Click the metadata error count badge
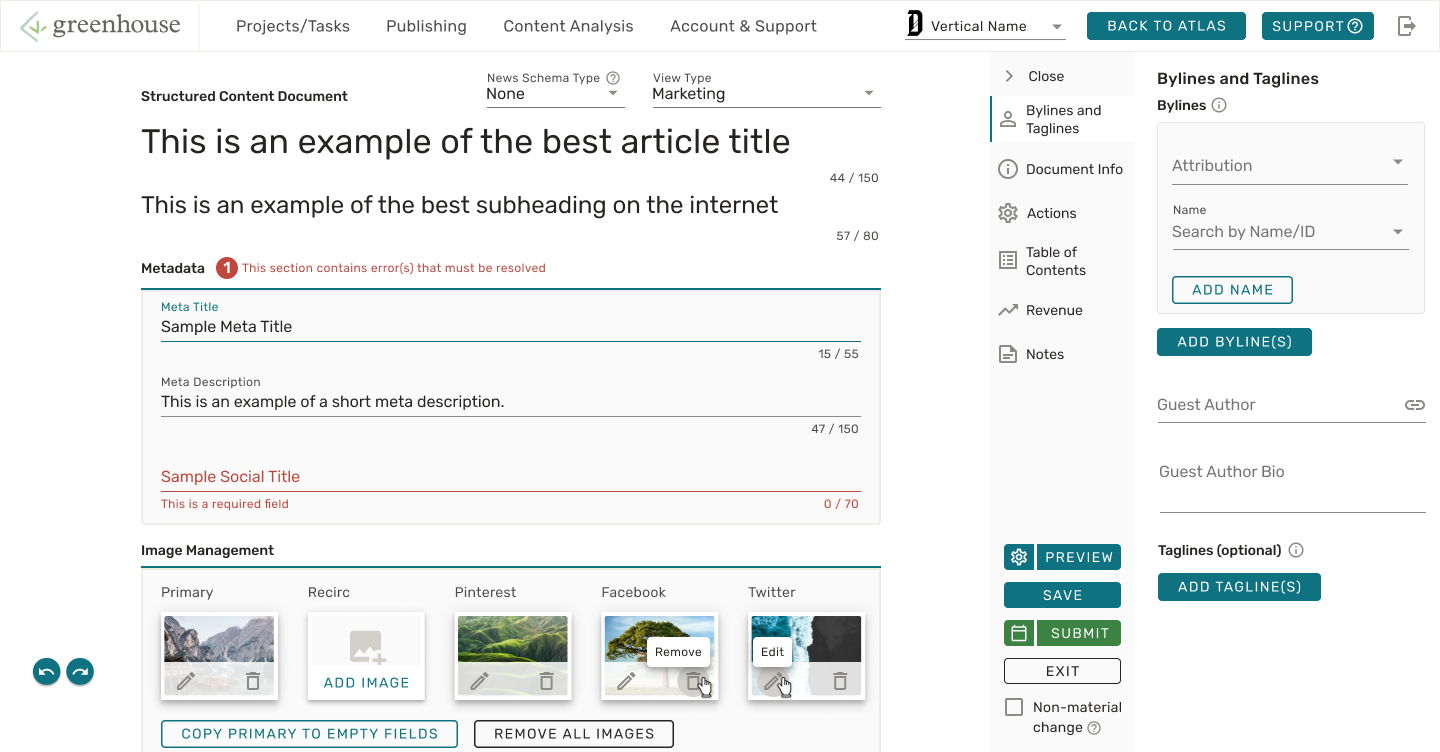 (x=227, y=268)
